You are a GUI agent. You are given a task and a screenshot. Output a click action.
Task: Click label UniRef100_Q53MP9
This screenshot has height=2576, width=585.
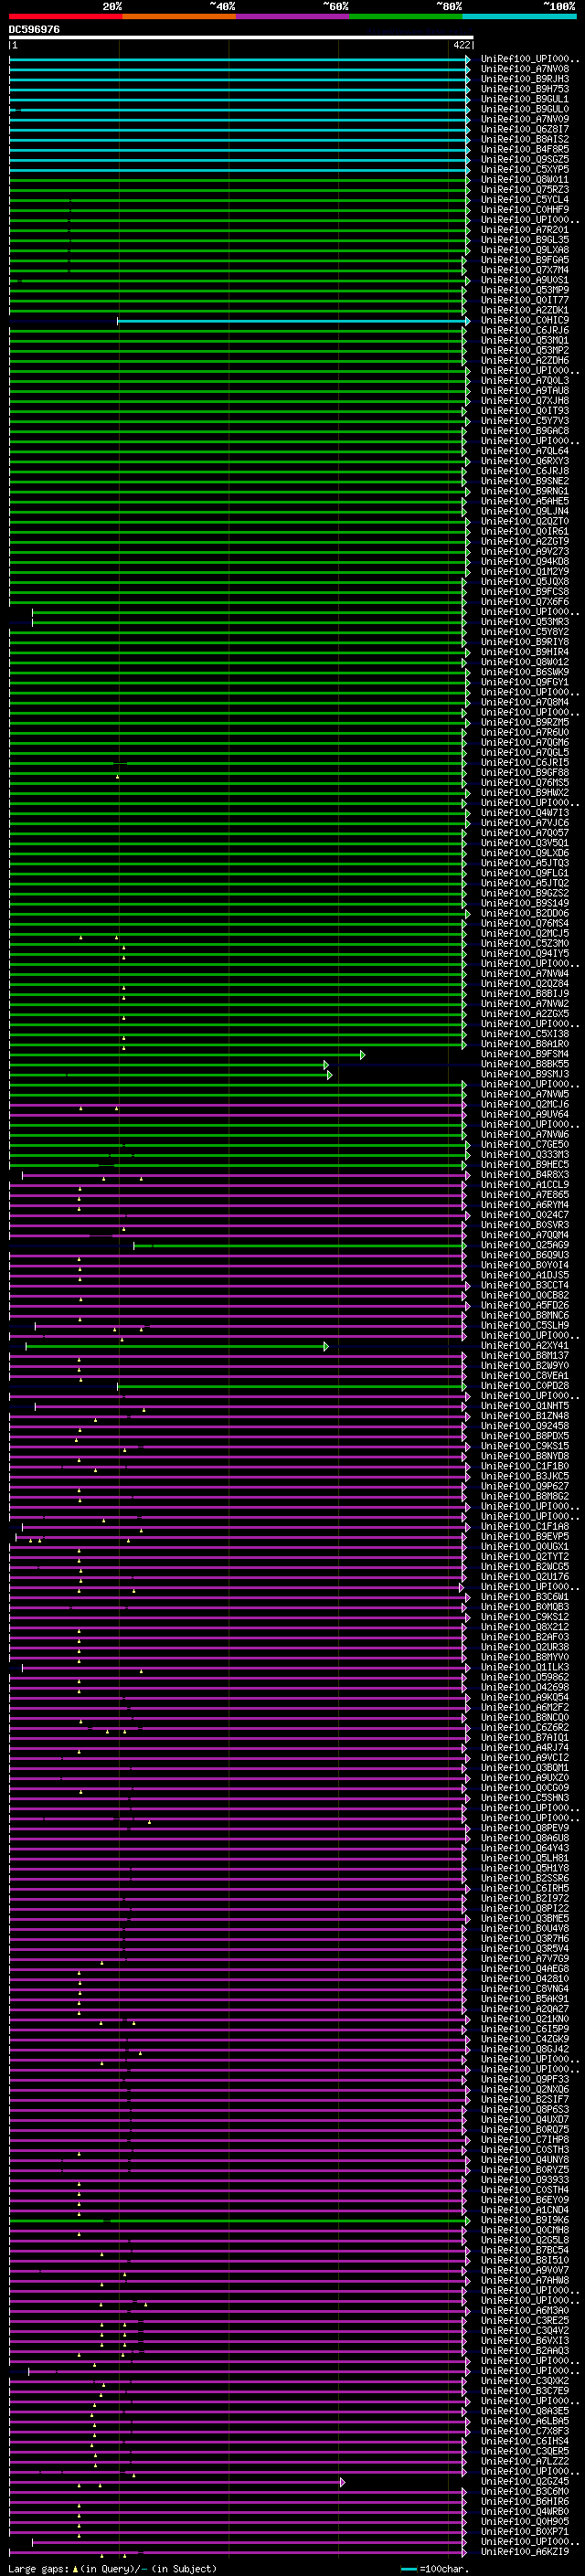pos(525,290)
